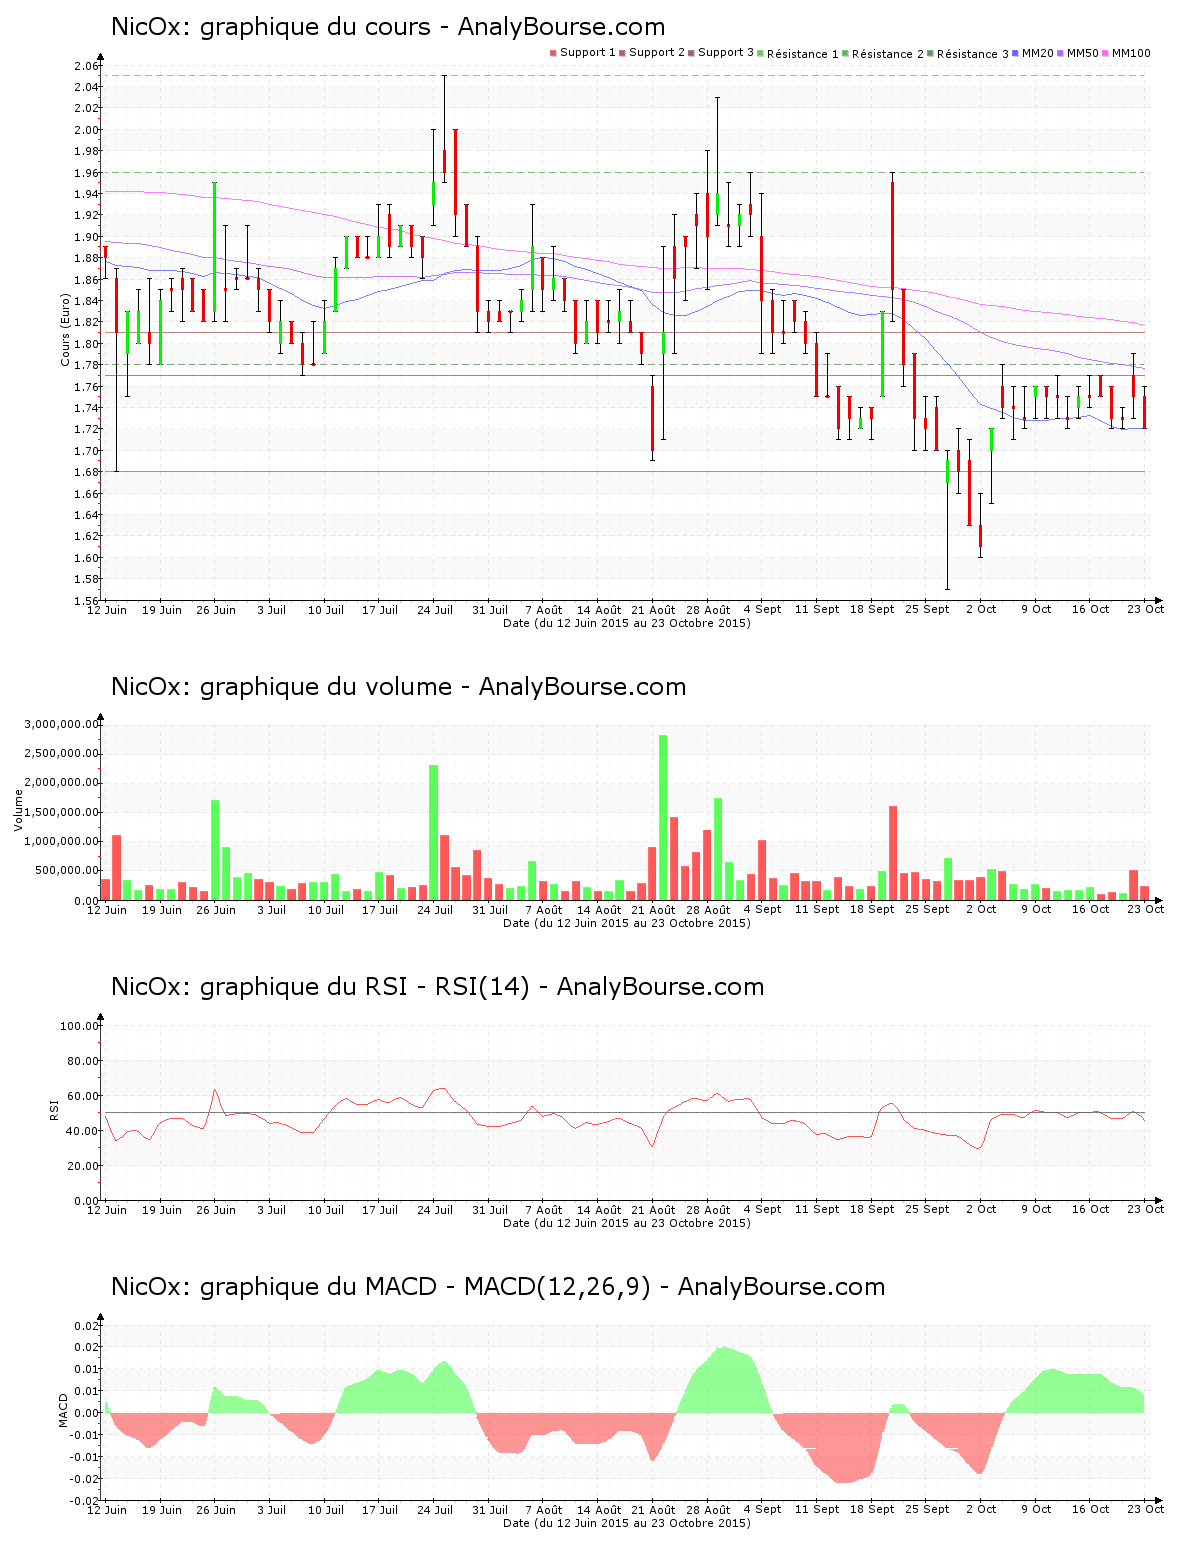Screen dimensions: 1200x1550
Task: Click the Support 1 red legend swatch
Action: 553,53
